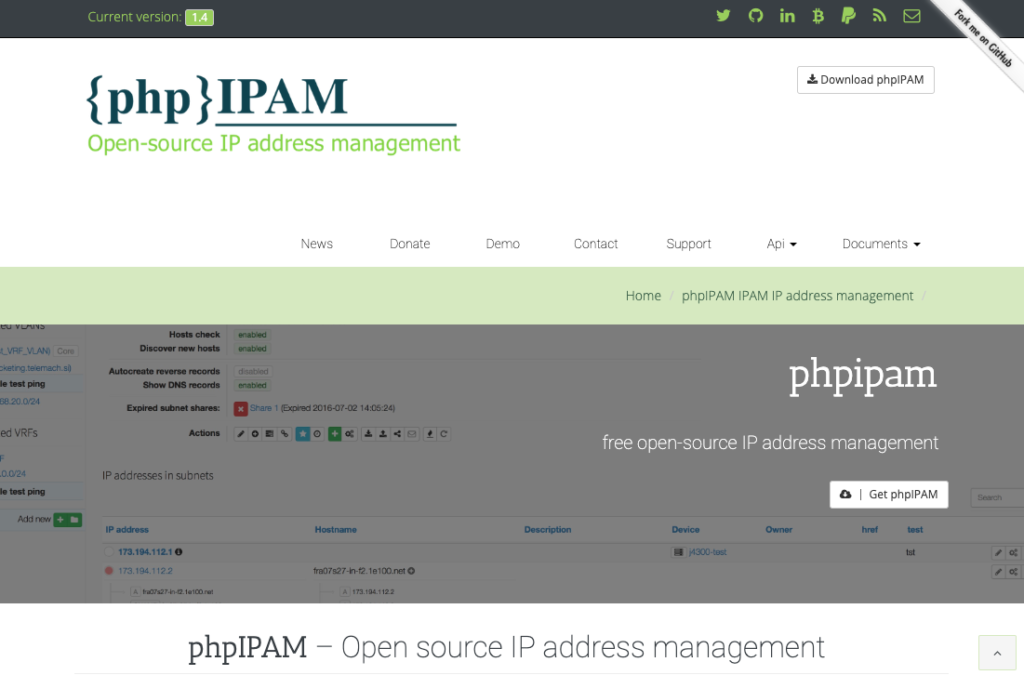Image resolution: width=1024 pixels, height=675 pixels.
Task: Click the refresh icon at the end of Actions
Action: (x=443, y=433)
